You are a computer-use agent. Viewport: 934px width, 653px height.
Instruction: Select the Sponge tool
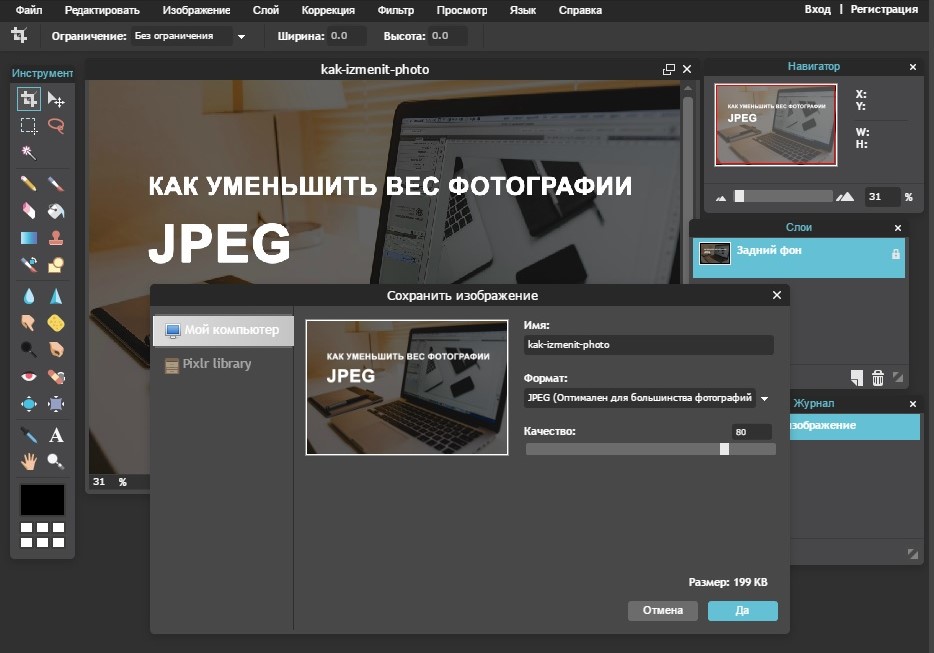[x=56, y=323]
